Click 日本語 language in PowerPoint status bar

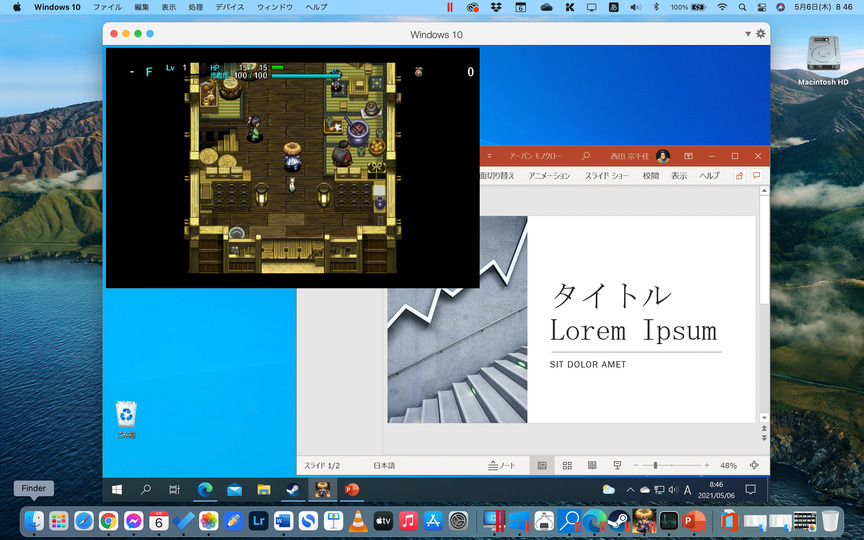(x=384, y=466)
